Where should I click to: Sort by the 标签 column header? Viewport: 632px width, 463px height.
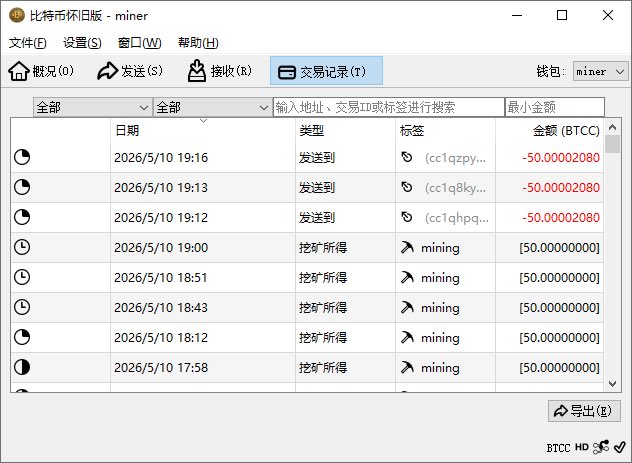point(445,131)
